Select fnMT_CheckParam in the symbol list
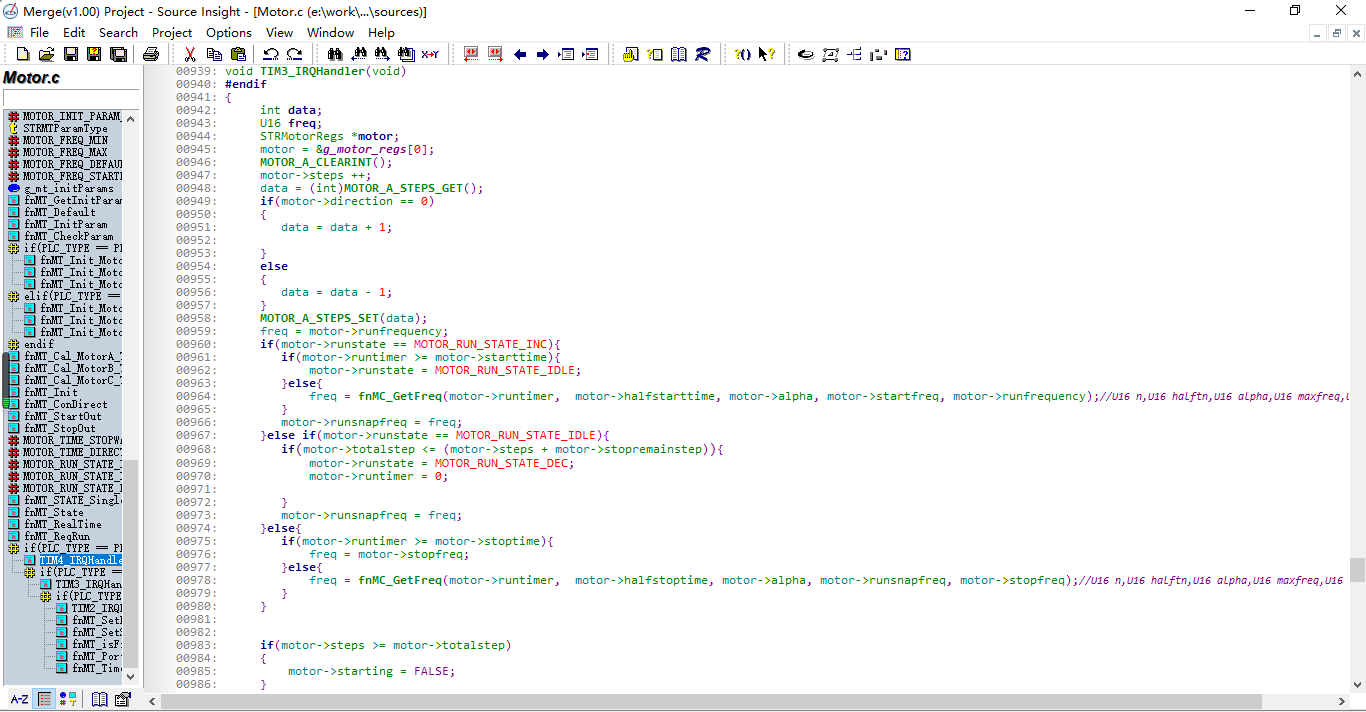The width and height of the screenshot is (1366, 712). (68, 236)
